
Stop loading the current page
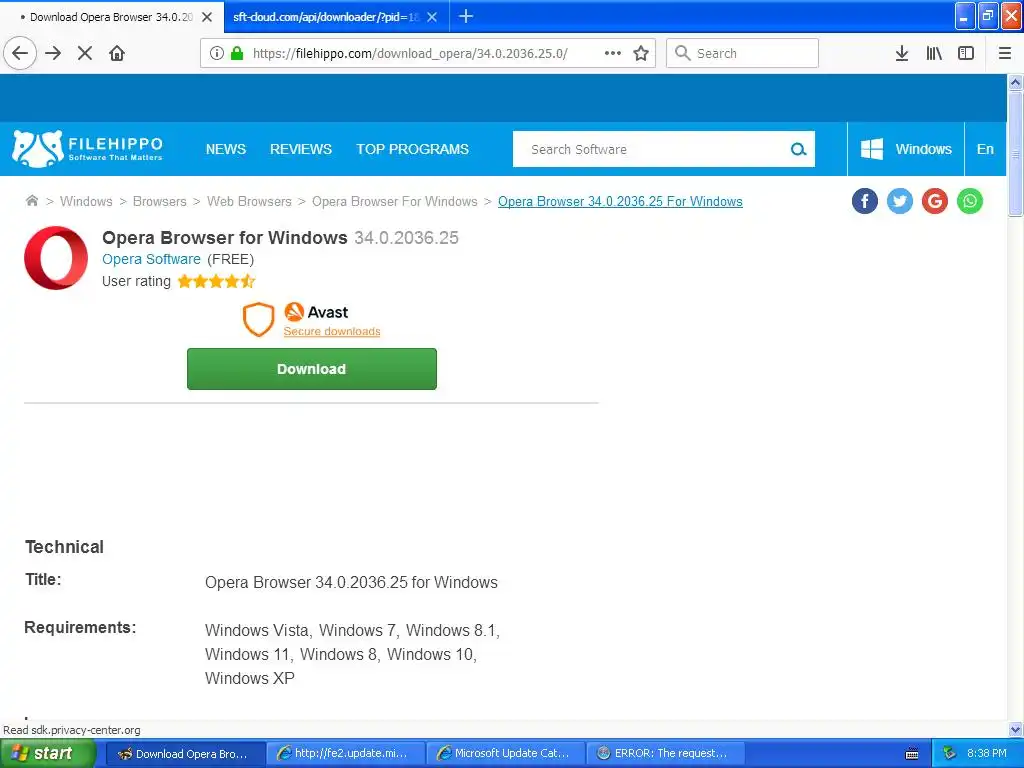click(x=85, y=53)
